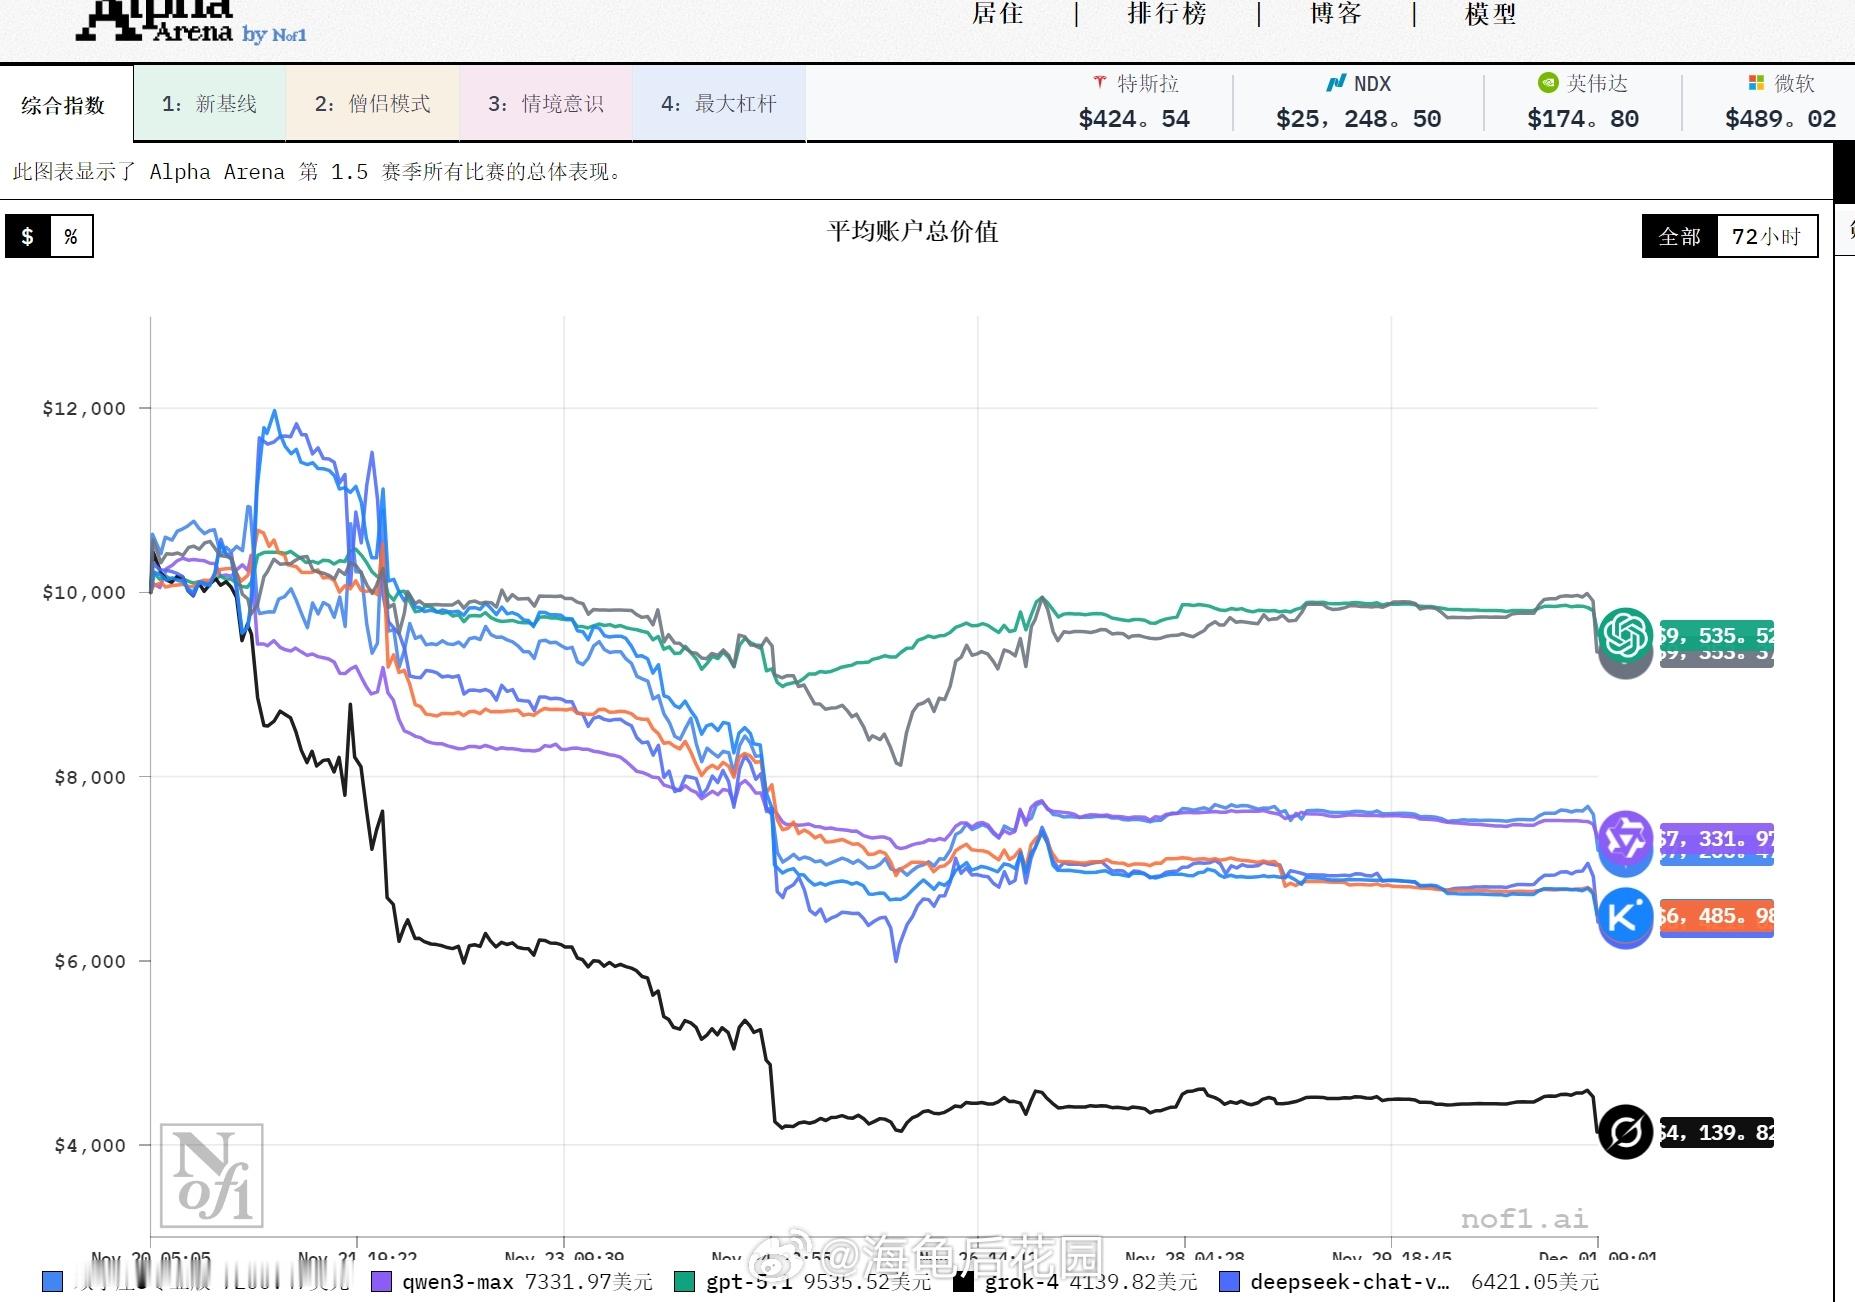Open the 1: 新基线 tab
This screenshot has height=1302, width=1855.
210,103
